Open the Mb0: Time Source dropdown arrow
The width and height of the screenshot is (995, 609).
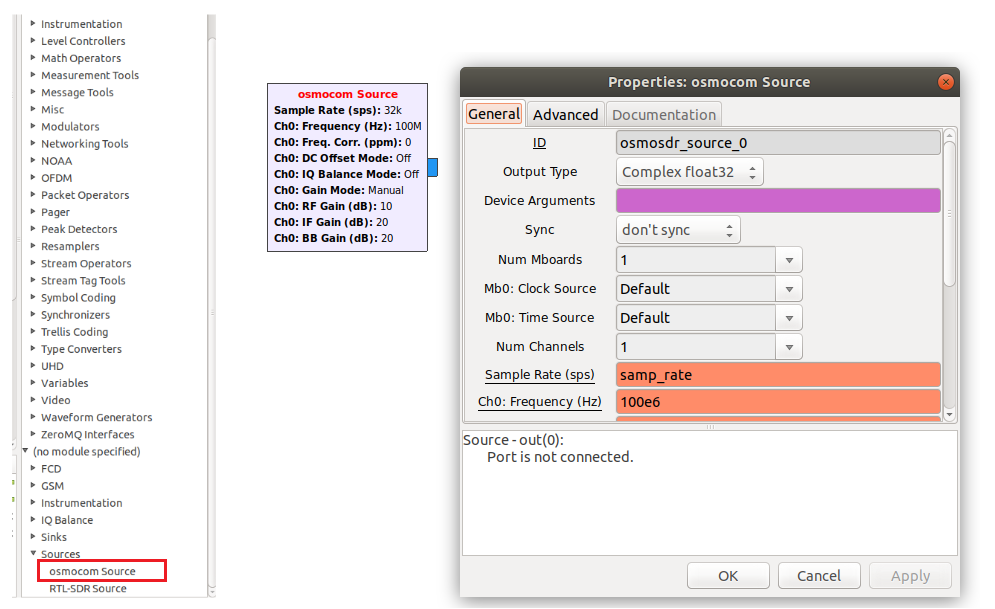(789, 318)
